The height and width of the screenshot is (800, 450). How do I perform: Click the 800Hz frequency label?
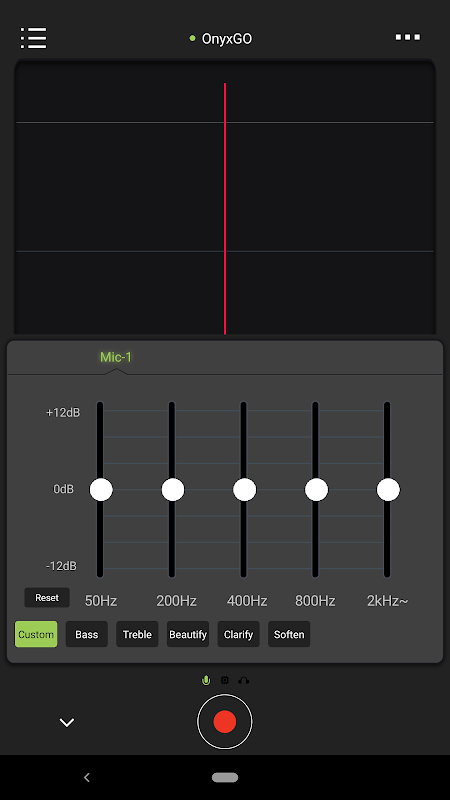[x=315, y=601]
